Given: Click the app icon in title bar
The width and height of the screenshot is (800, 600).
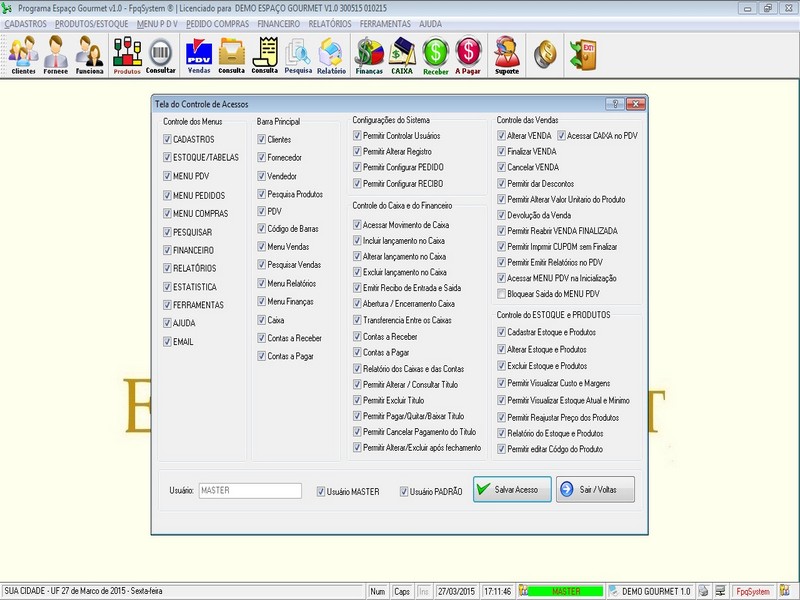Looking at the screenshot, I should [x=7, y=8].
